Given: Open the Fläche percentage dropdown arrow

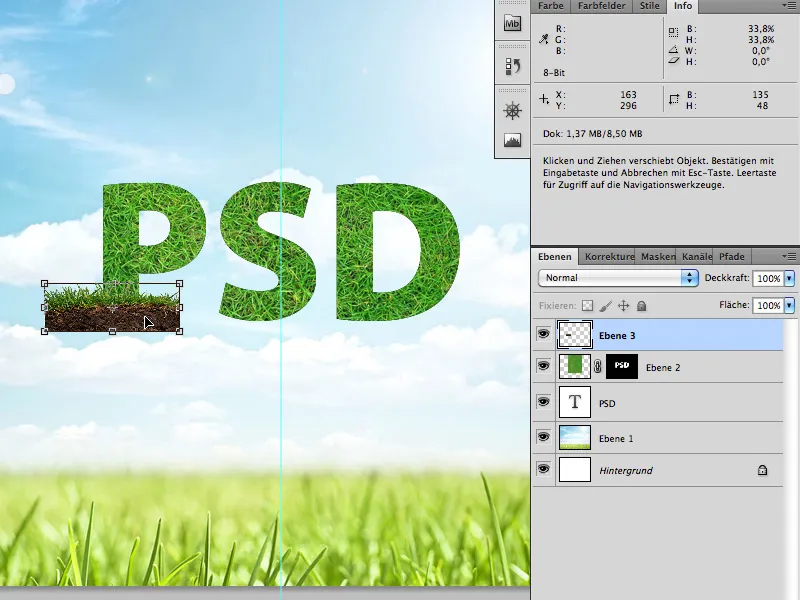Looking at the screenshot, I should [789, 304].
